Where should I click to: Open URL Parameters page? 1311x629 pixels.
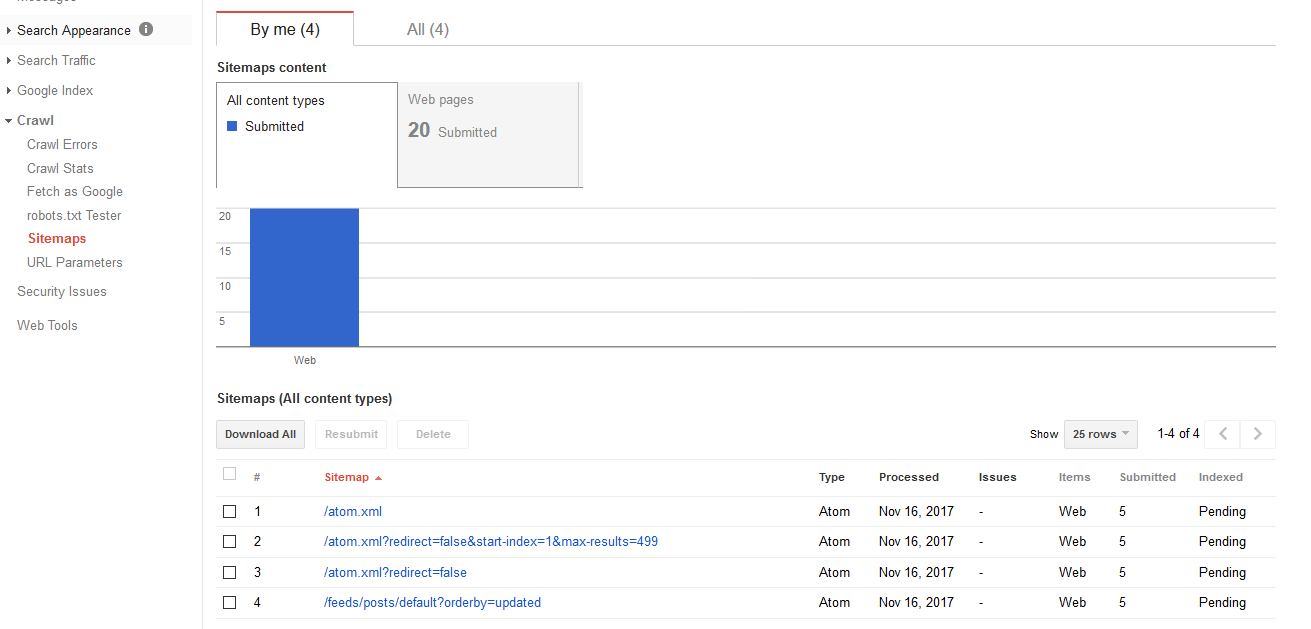pos(75,263)
